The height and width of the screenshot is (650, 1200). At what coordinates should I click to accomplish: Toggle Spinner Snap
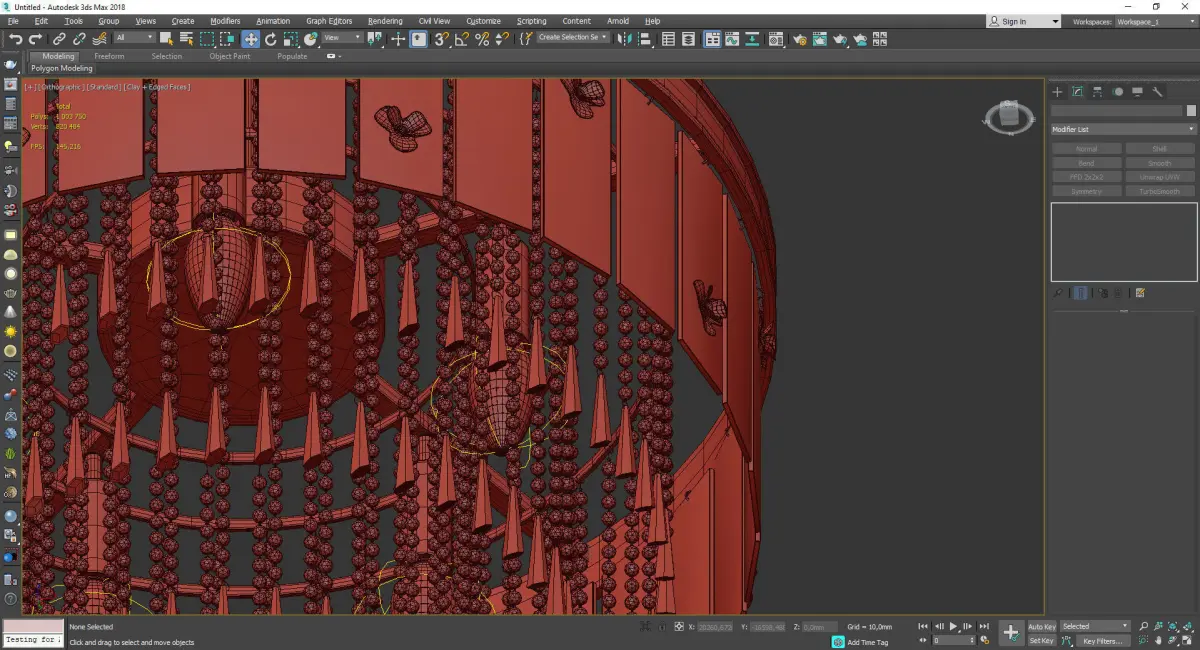click(503, 39)
